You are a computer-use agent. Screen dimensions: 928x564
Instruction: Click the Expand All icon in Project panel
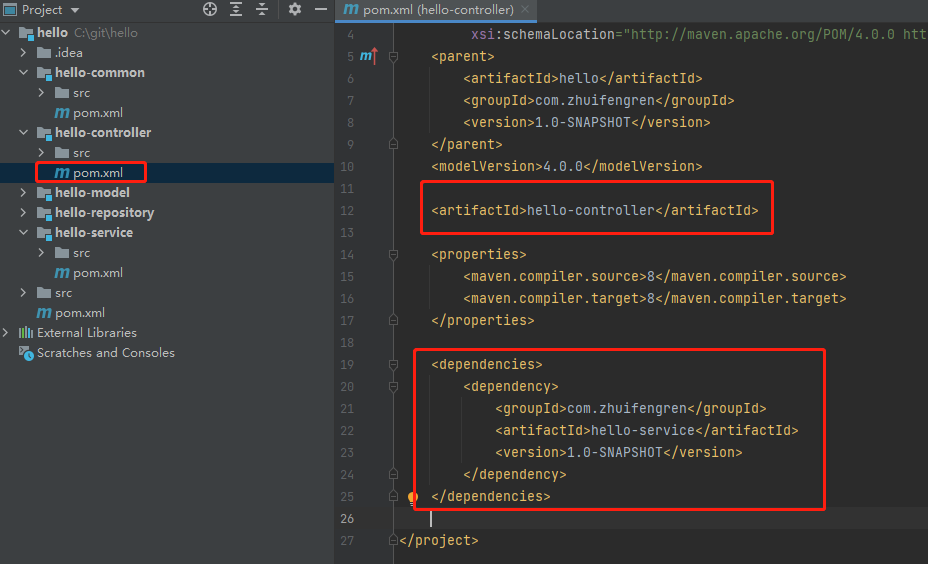tap(236, 9)
